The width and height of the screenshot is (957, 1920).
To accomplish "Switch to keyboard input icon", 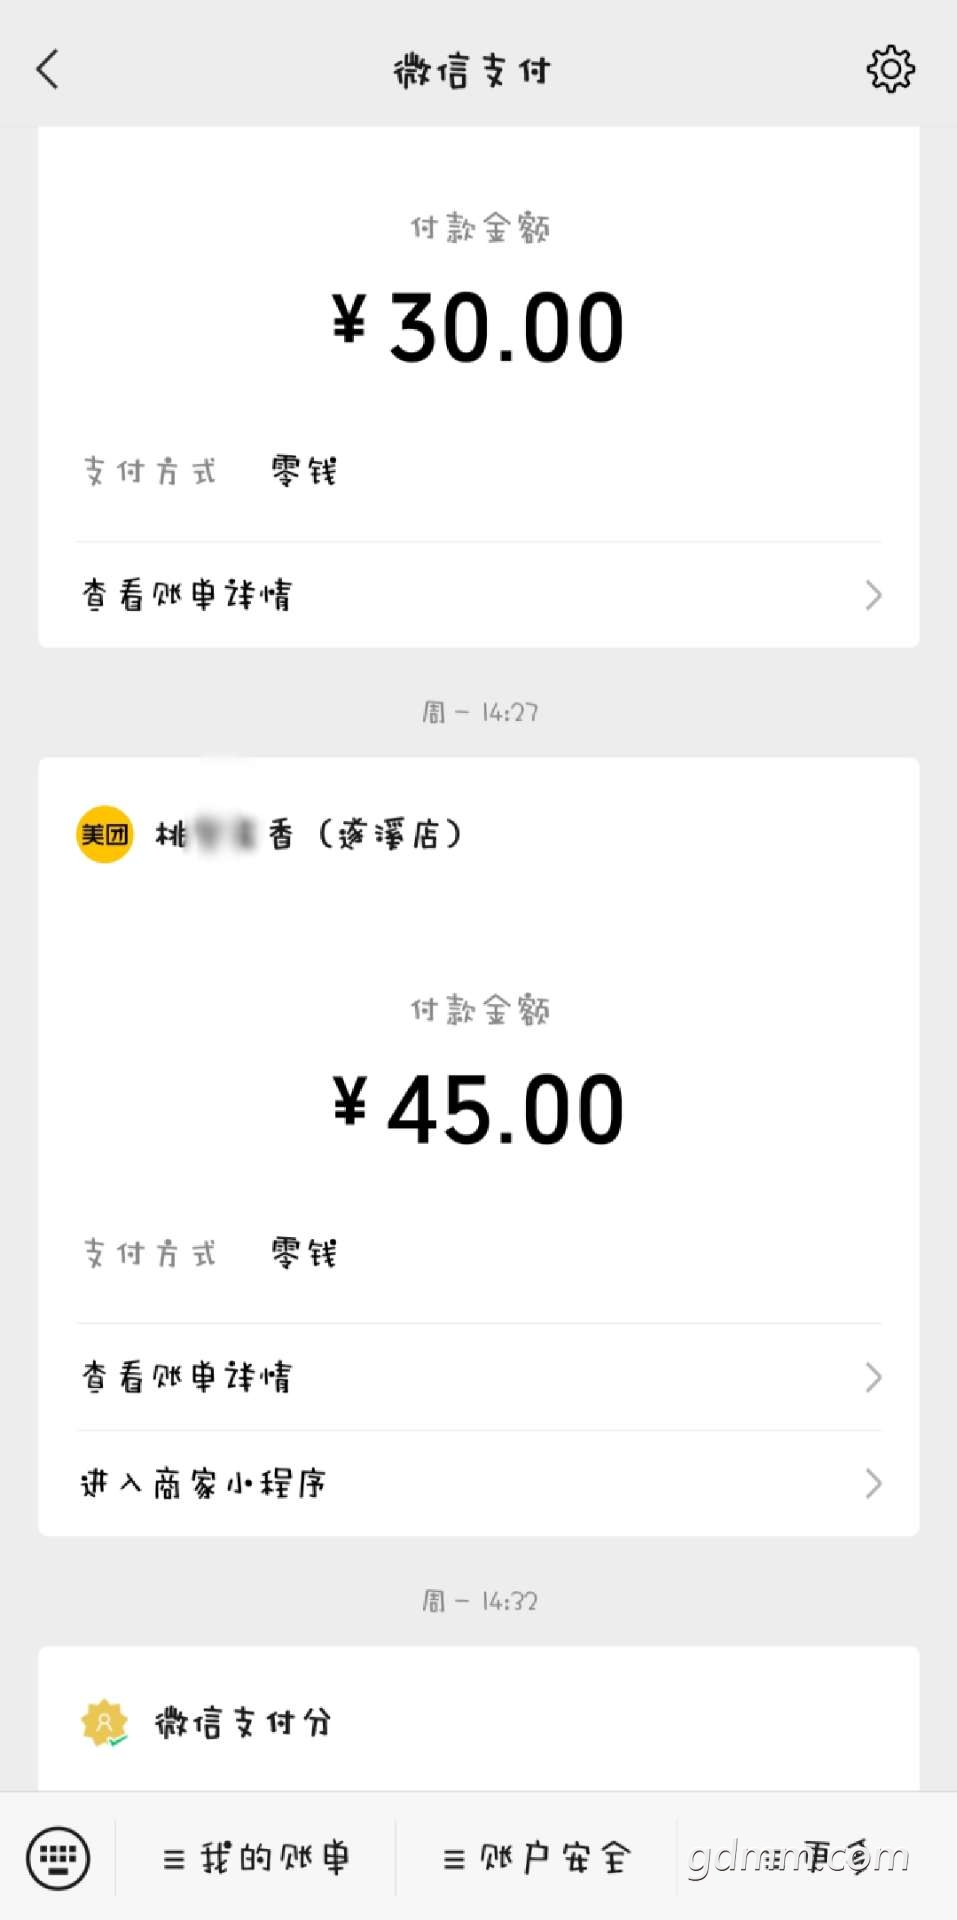I will click(58, 1858).
